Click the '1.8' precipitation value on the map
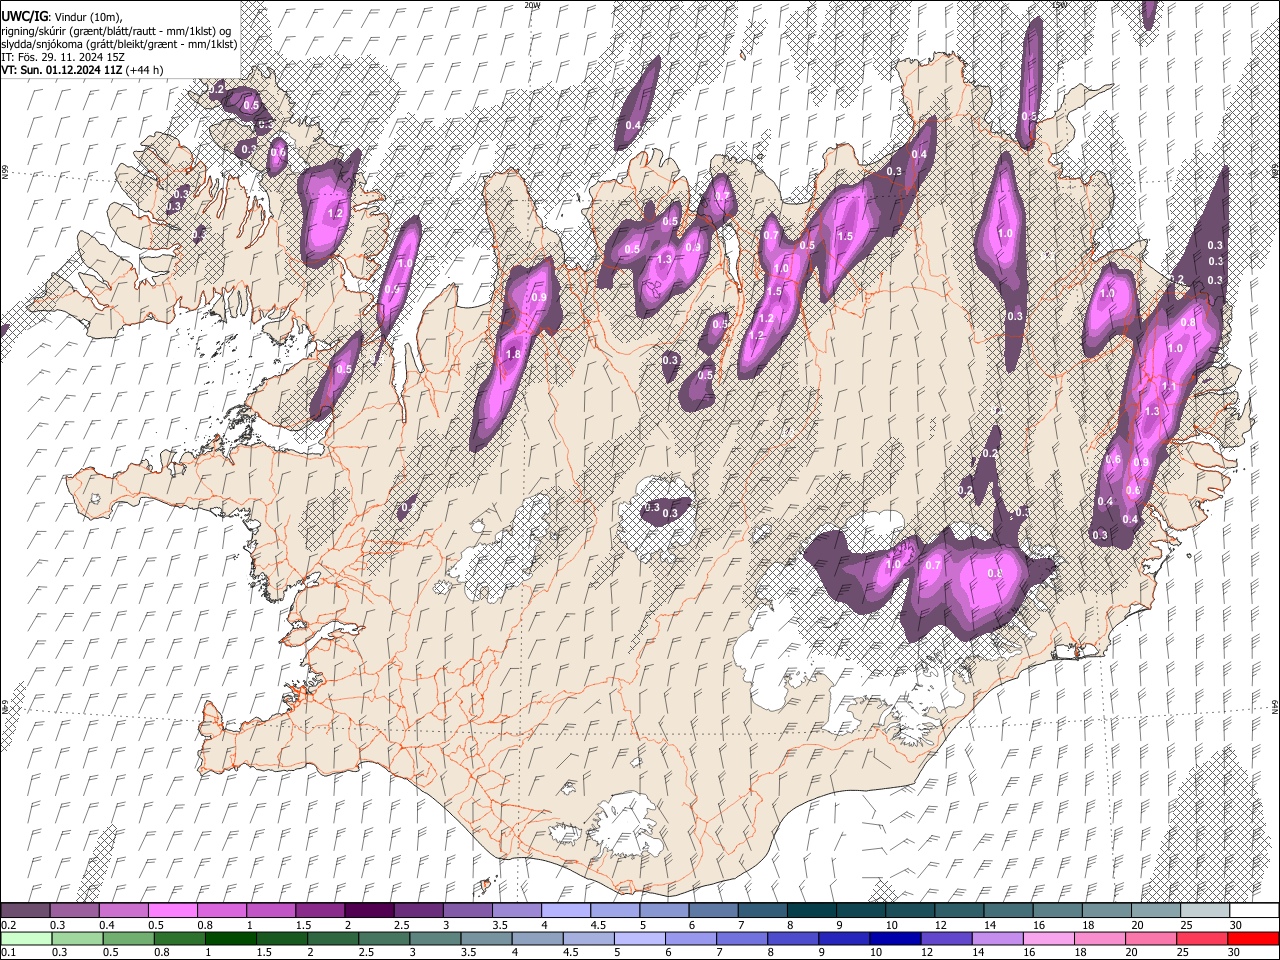 tap(514, 354)
